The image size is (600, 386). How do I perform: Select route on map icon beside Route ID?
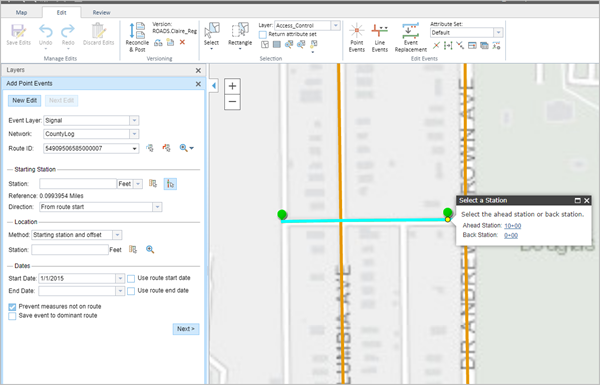click(x=150, y=148)
